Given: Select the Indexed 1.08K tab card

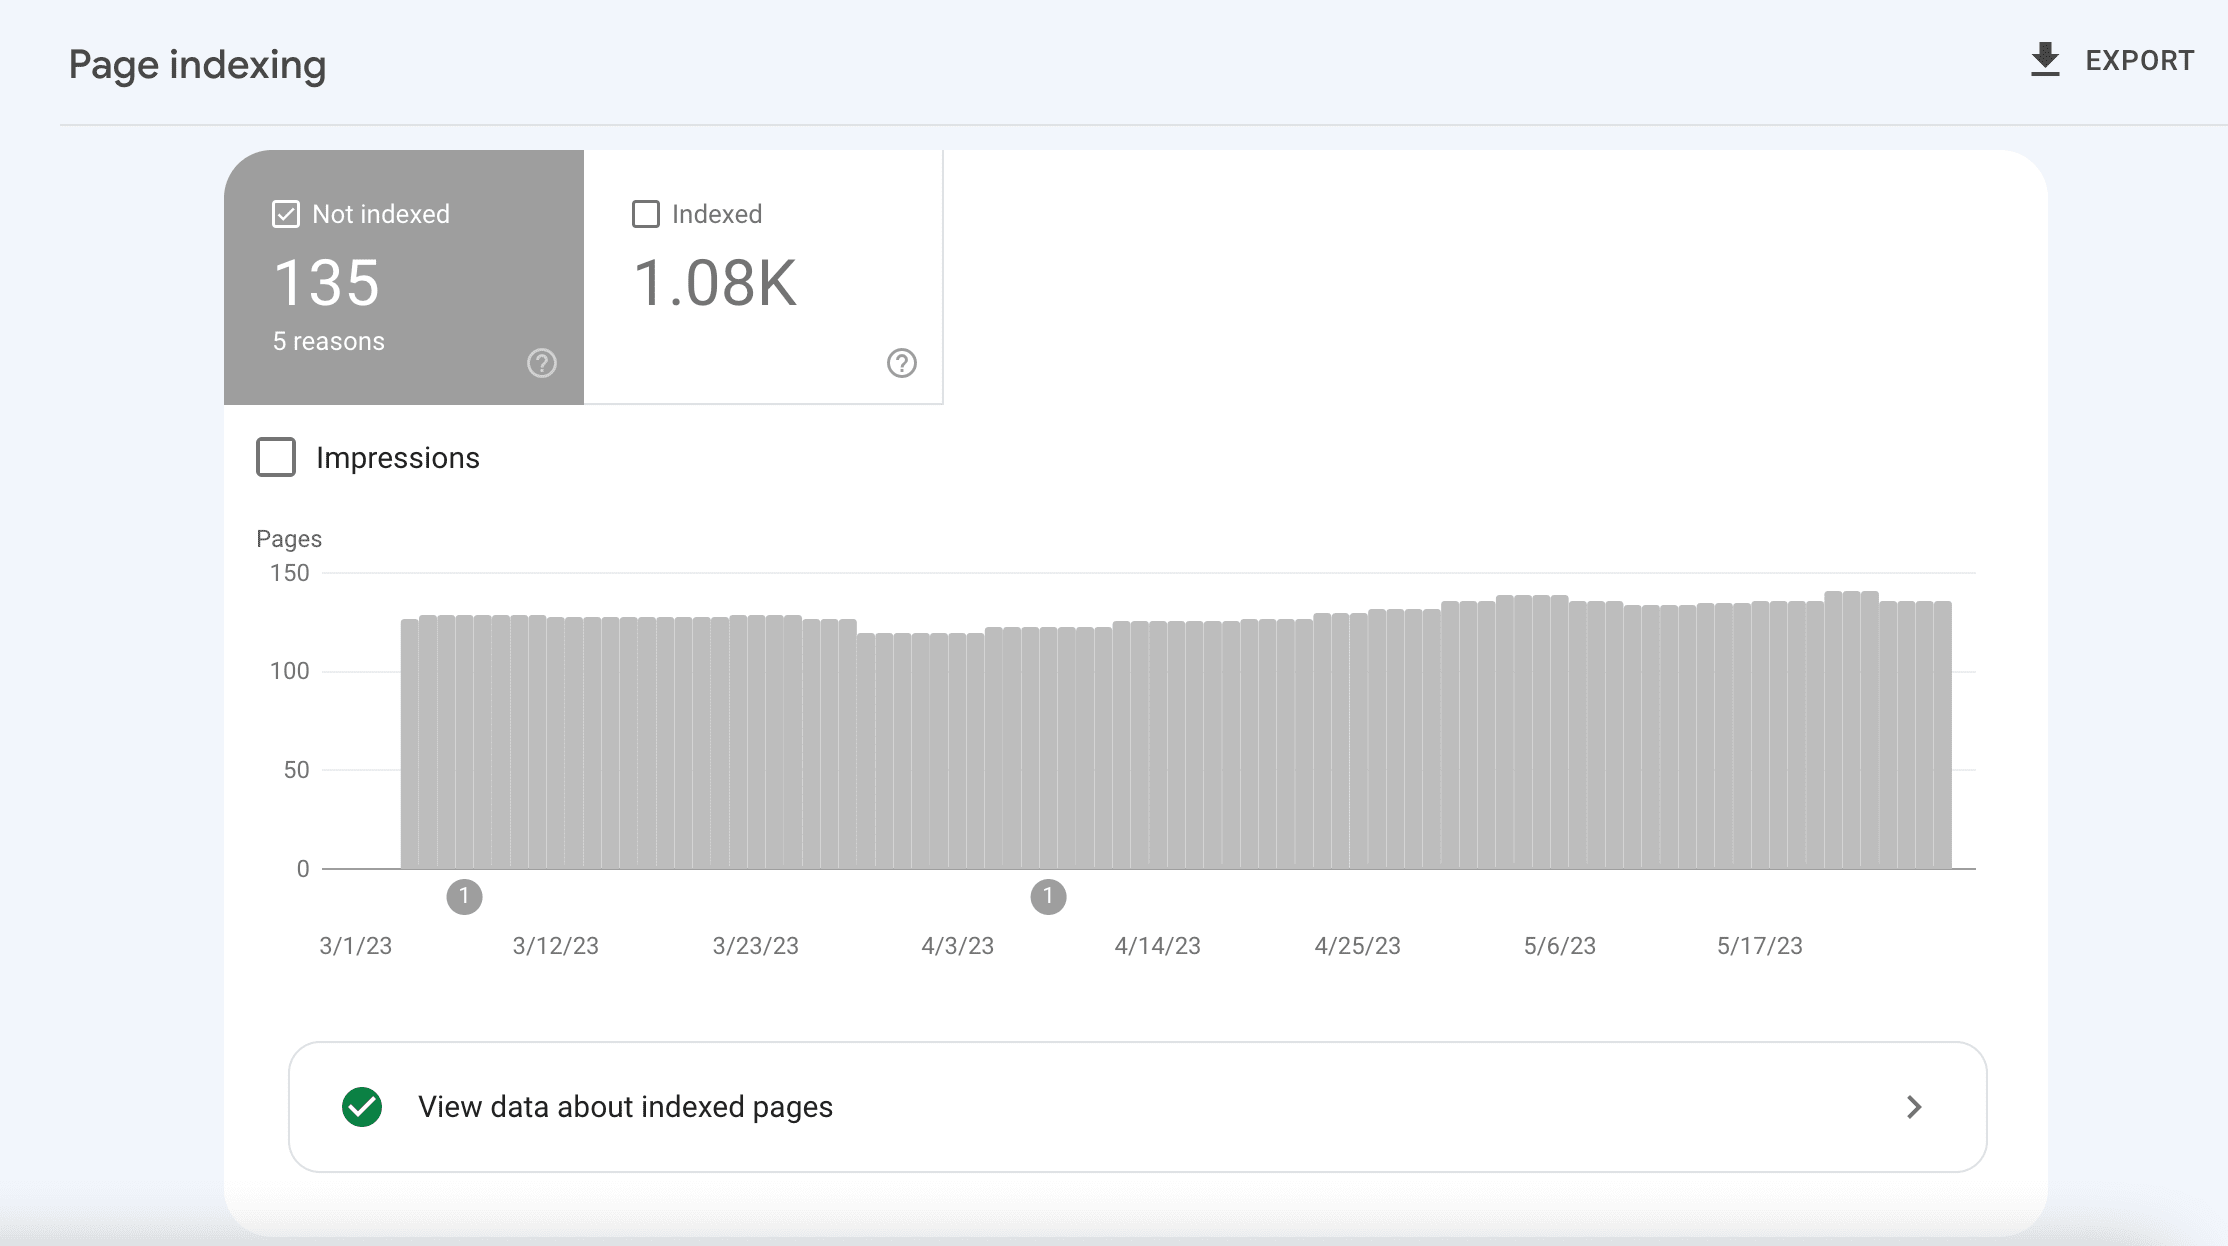Looking at the screenshot, I should point(763,278).
